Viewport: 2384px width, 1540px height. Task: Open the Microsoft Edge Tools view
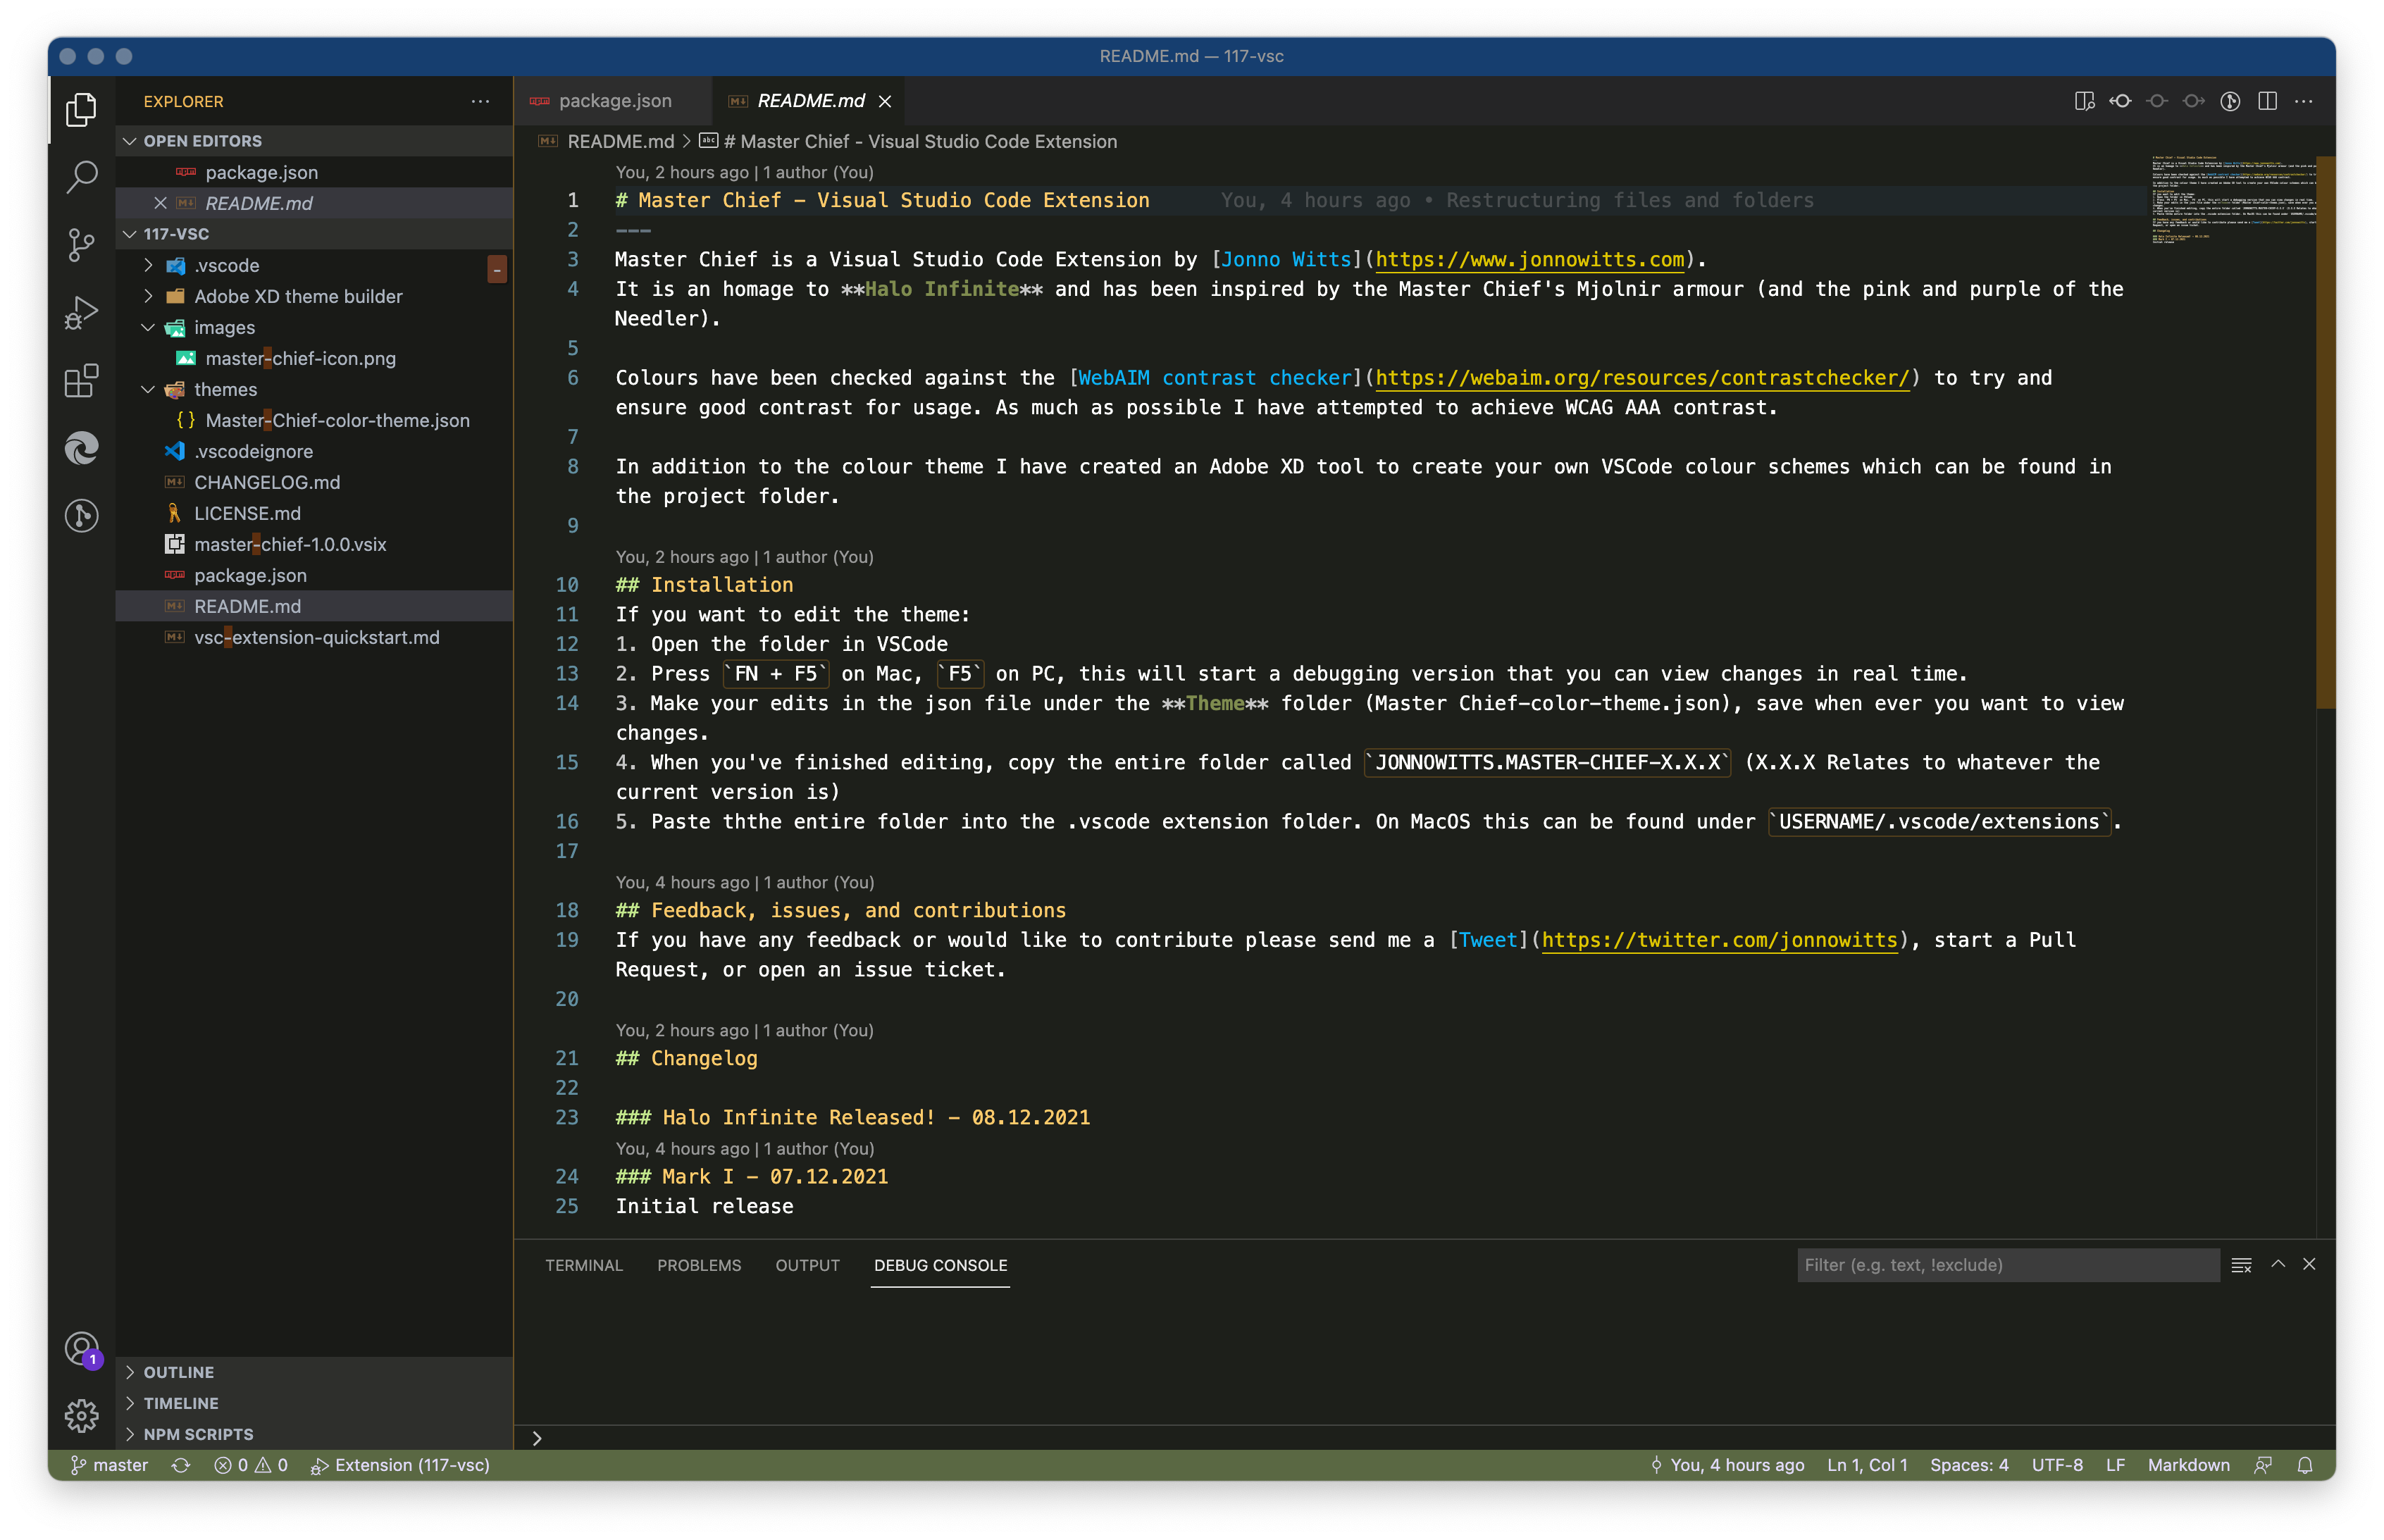(81, 448)
